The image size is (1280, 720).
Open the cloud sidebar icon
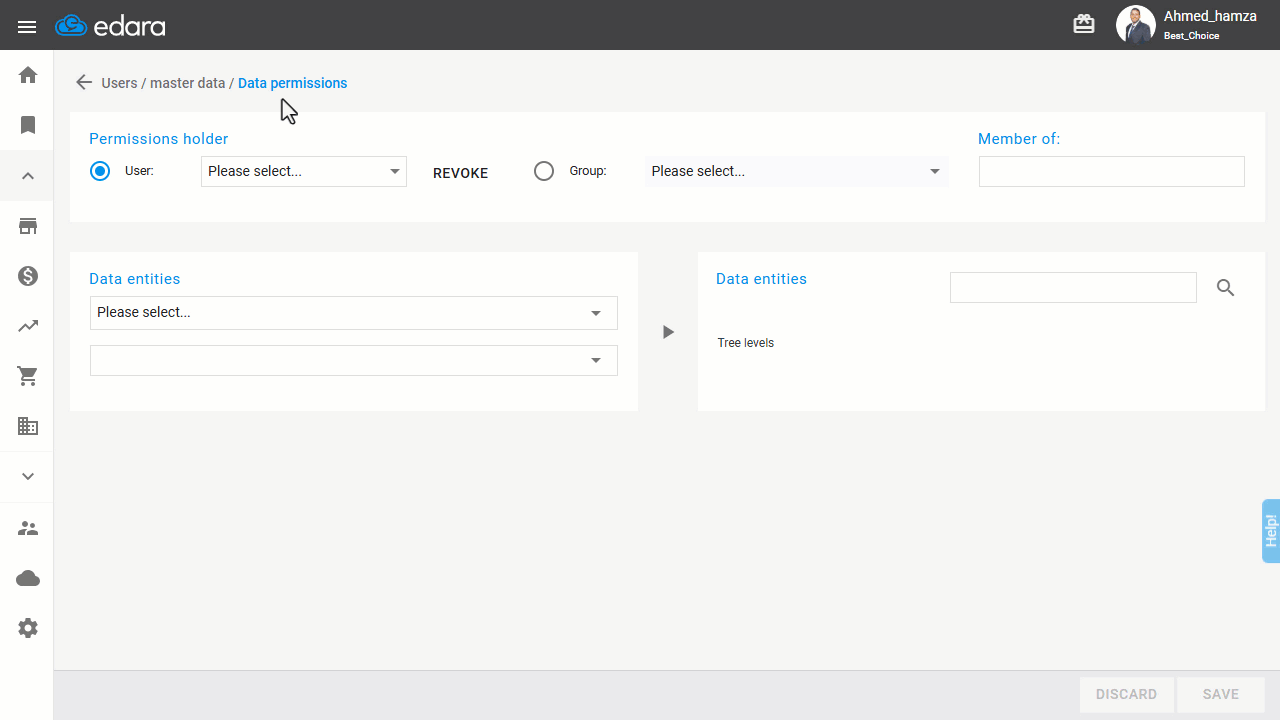pyautogui.click(x=28, y=578)
